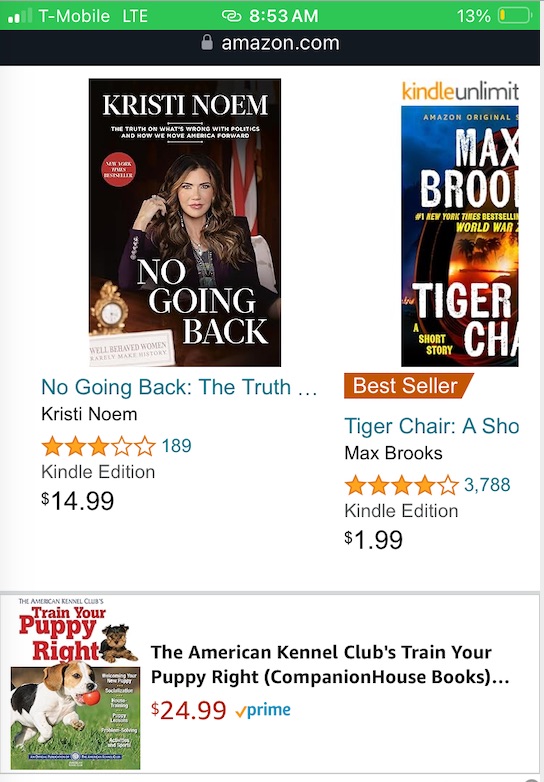Tap the Kindle Unlimited logo
This screenshot has width=544, height=782.
tap(460, 91)
